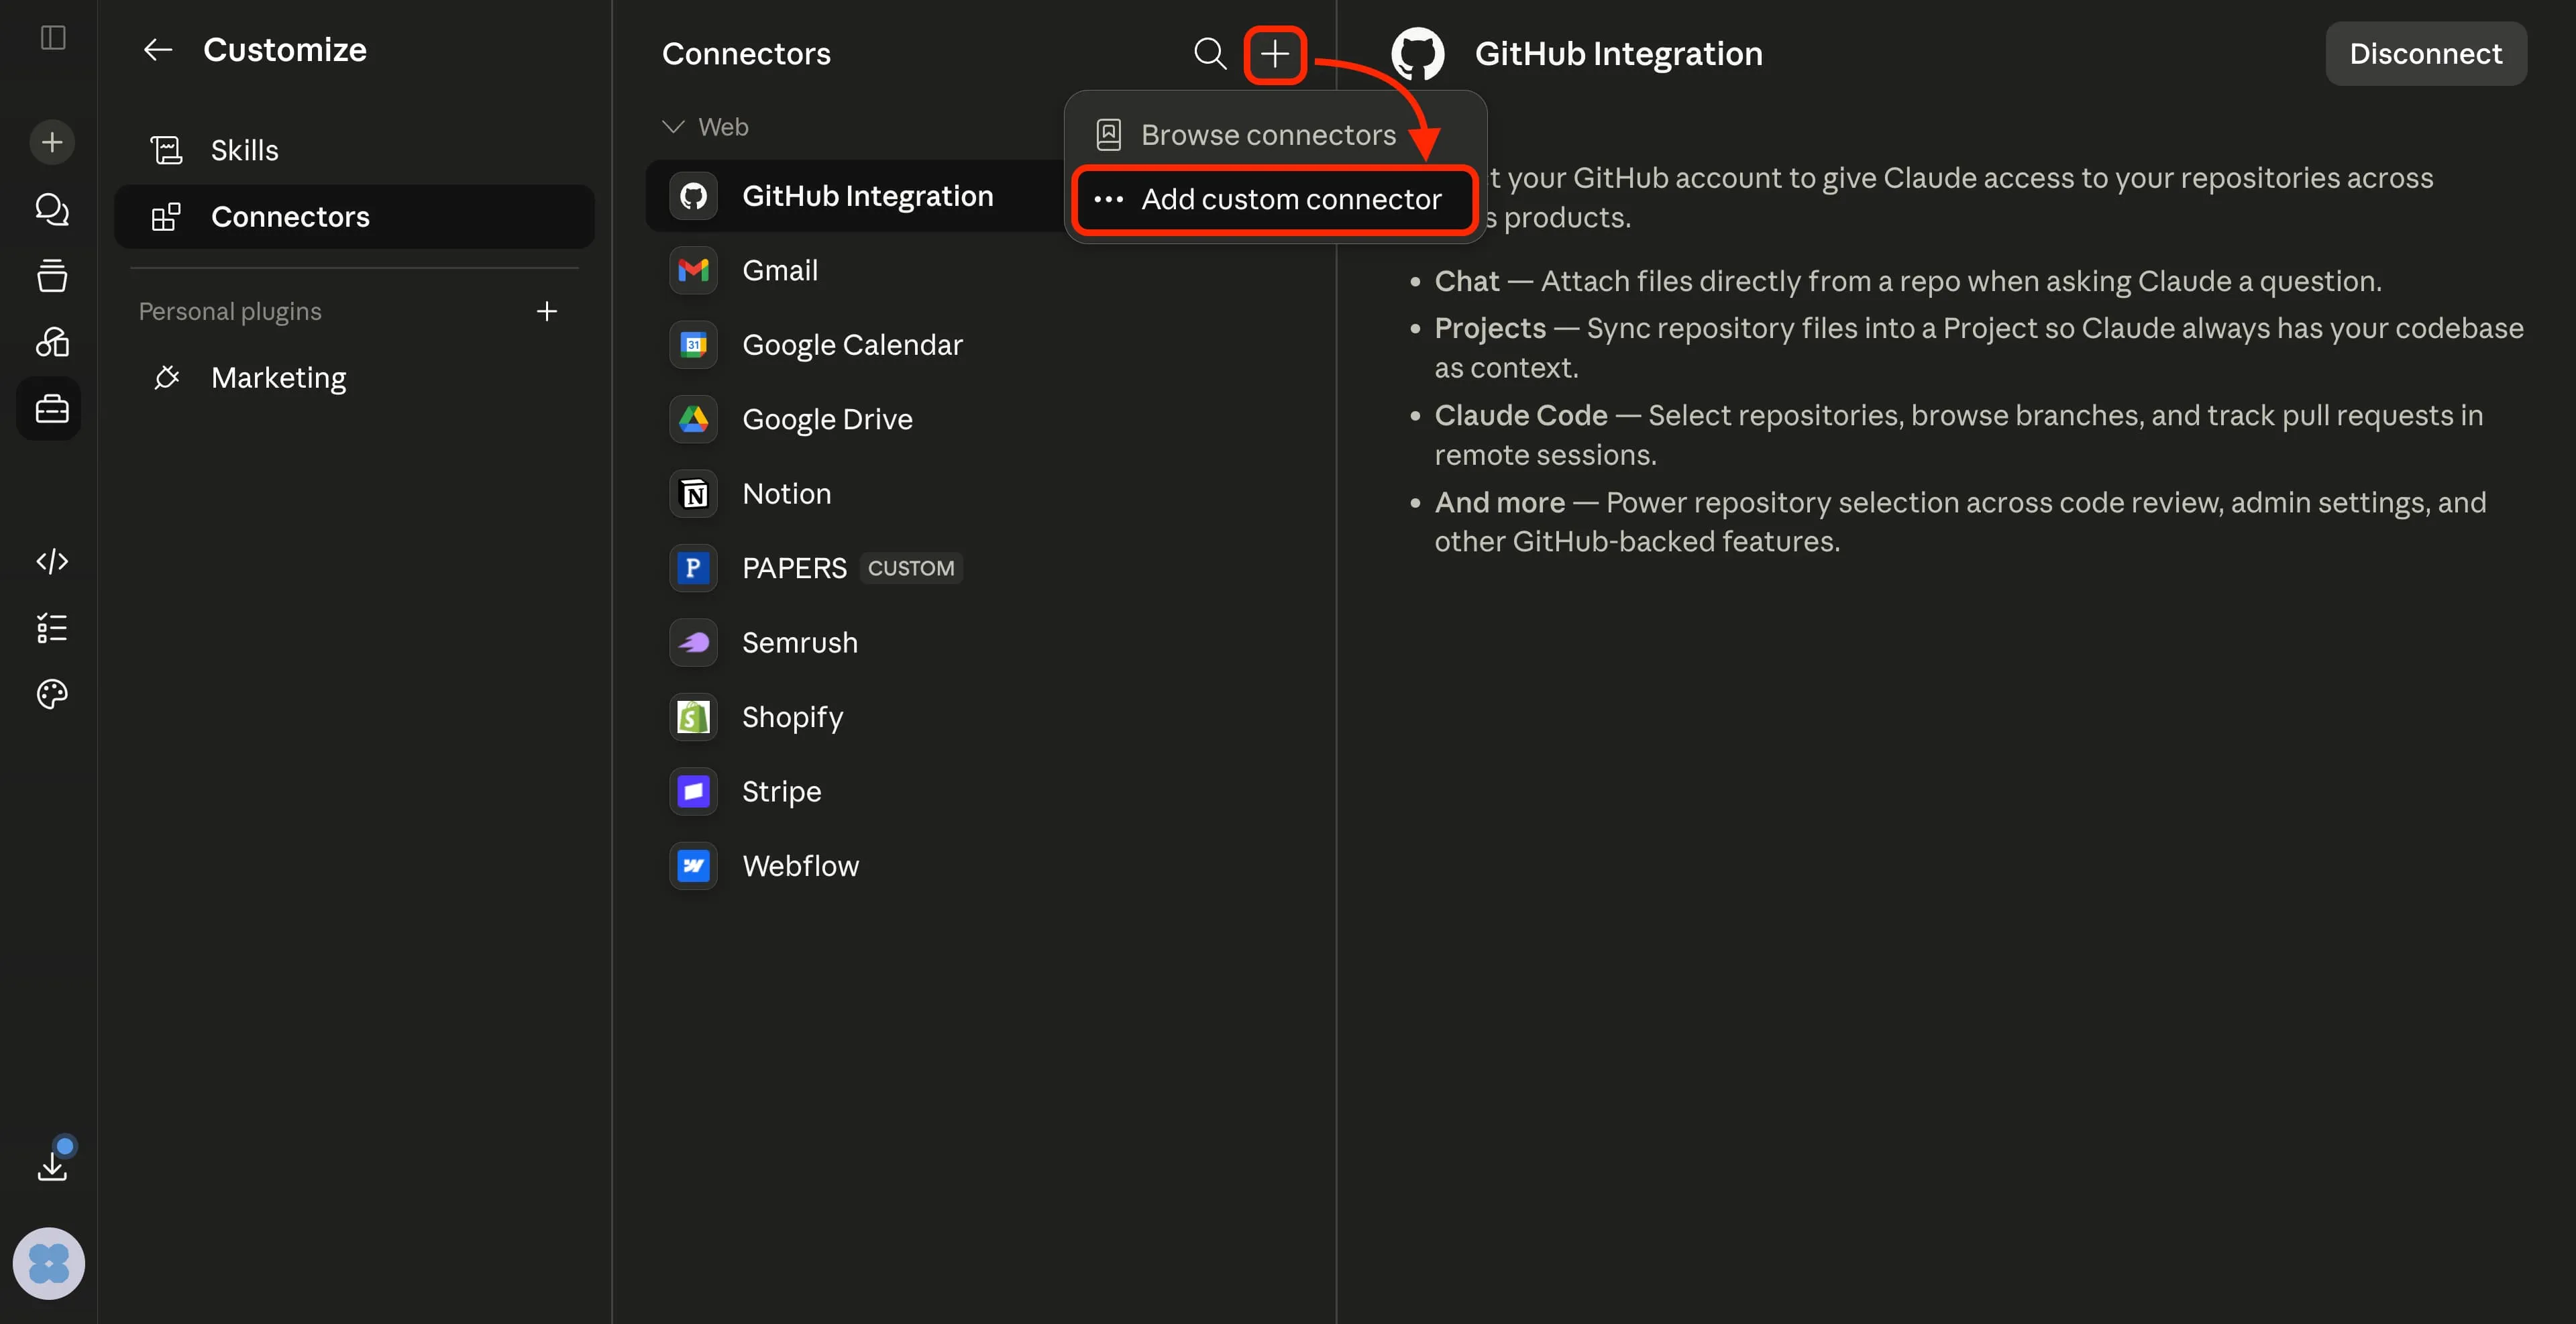Select the Notion name

[x=786, y=494]
